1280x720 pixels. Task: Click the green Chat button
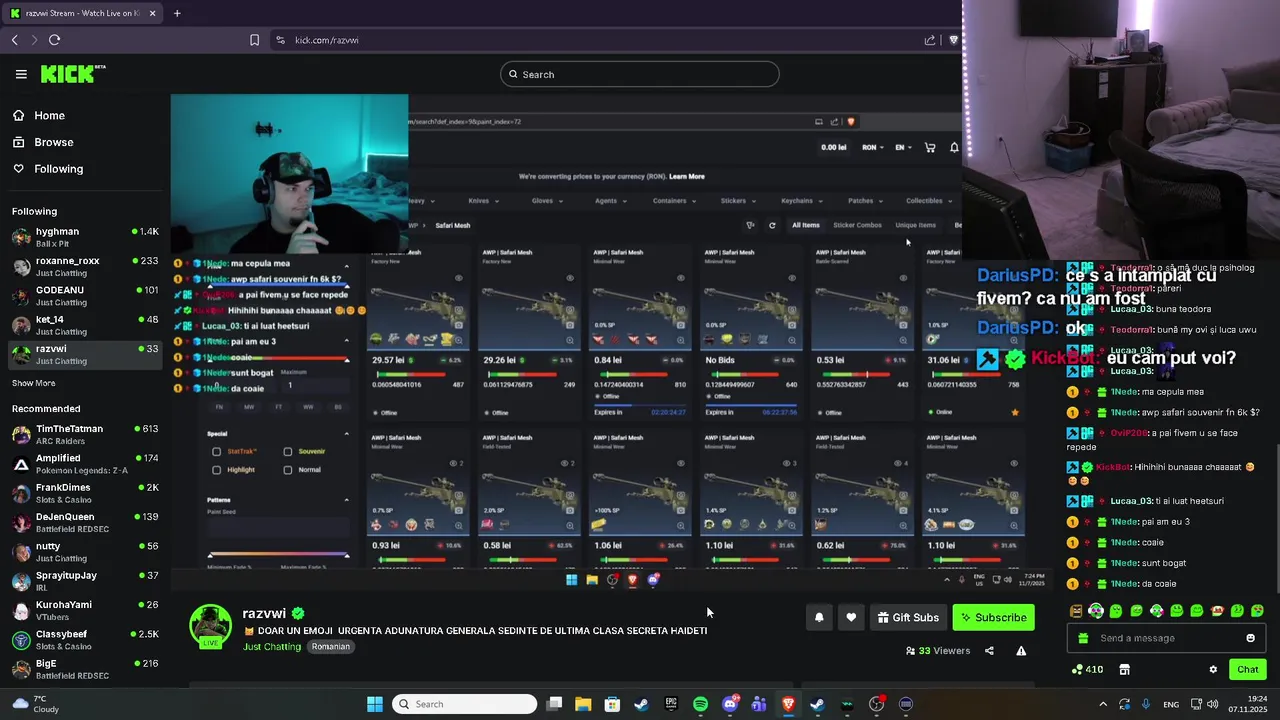(x=1247, y=670)
